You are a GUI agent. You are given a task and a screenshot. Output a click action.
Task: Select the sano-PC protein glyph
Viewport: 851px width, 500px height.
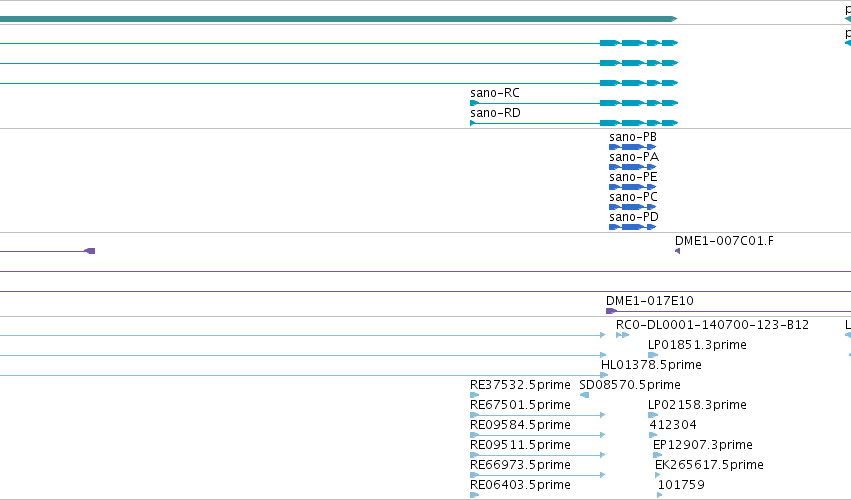[x=633, y=207]
